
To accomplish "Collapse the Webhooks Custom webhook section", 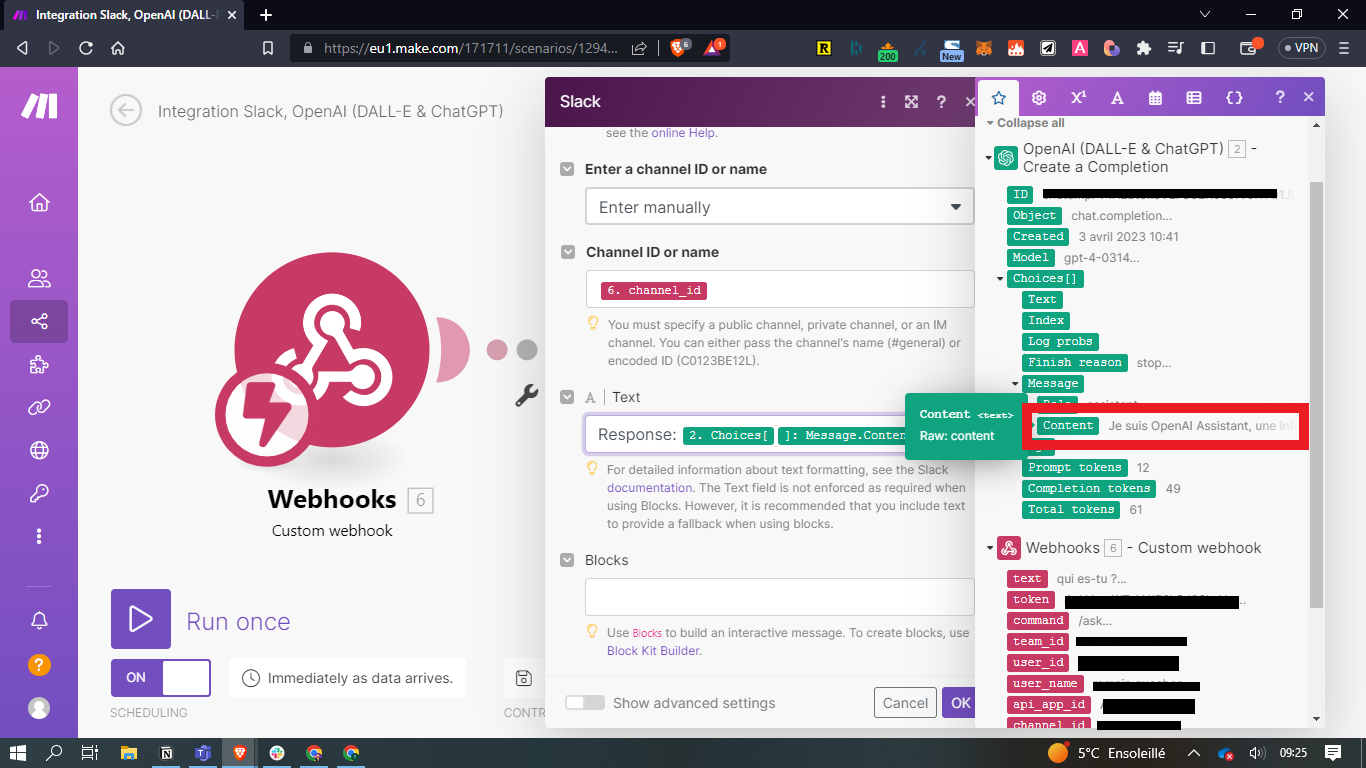I will point(989,548).
